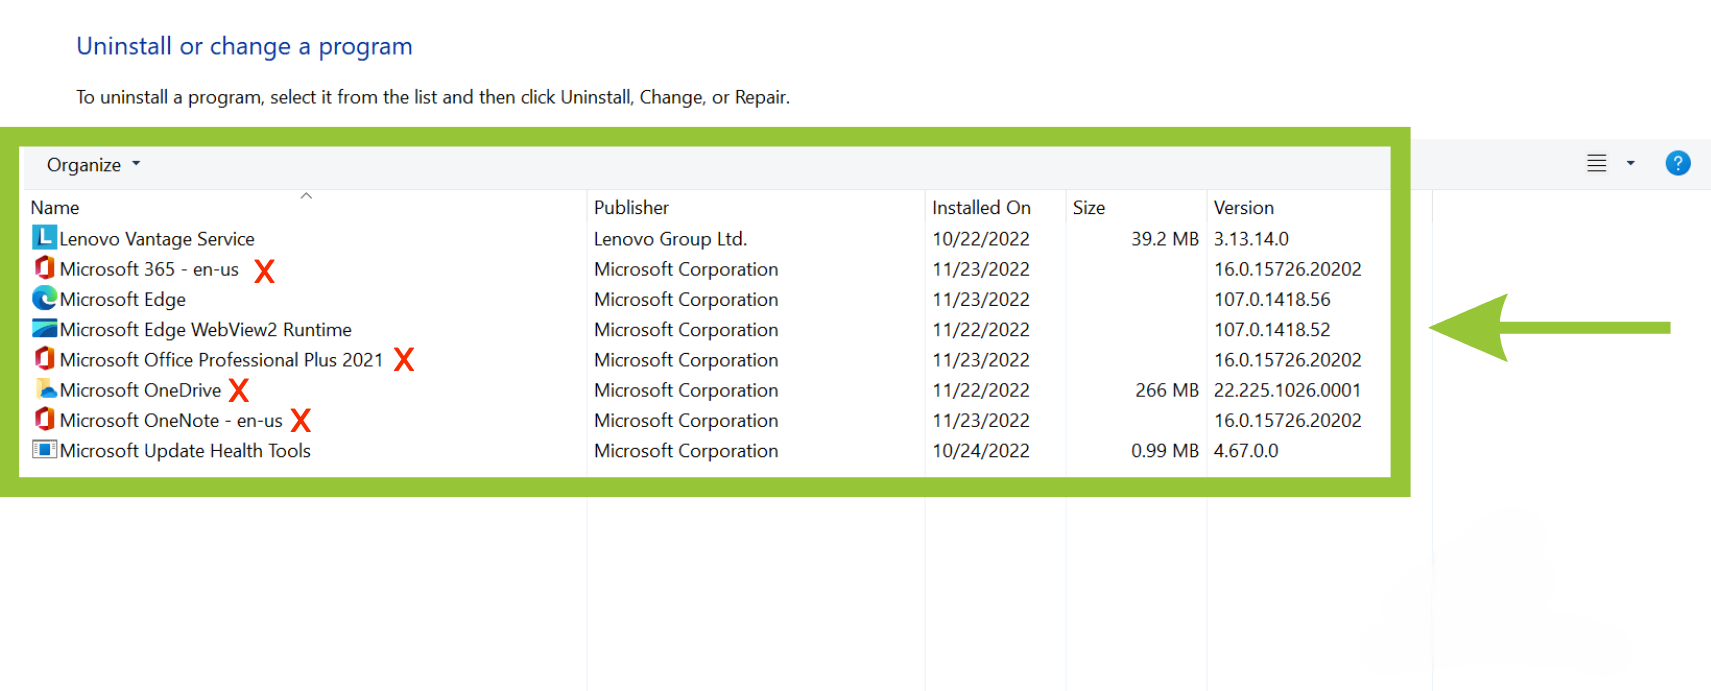Click the Office Professional Plus 2021 icon
Viewport: 1711px width, 691px height.
(44, 359)
